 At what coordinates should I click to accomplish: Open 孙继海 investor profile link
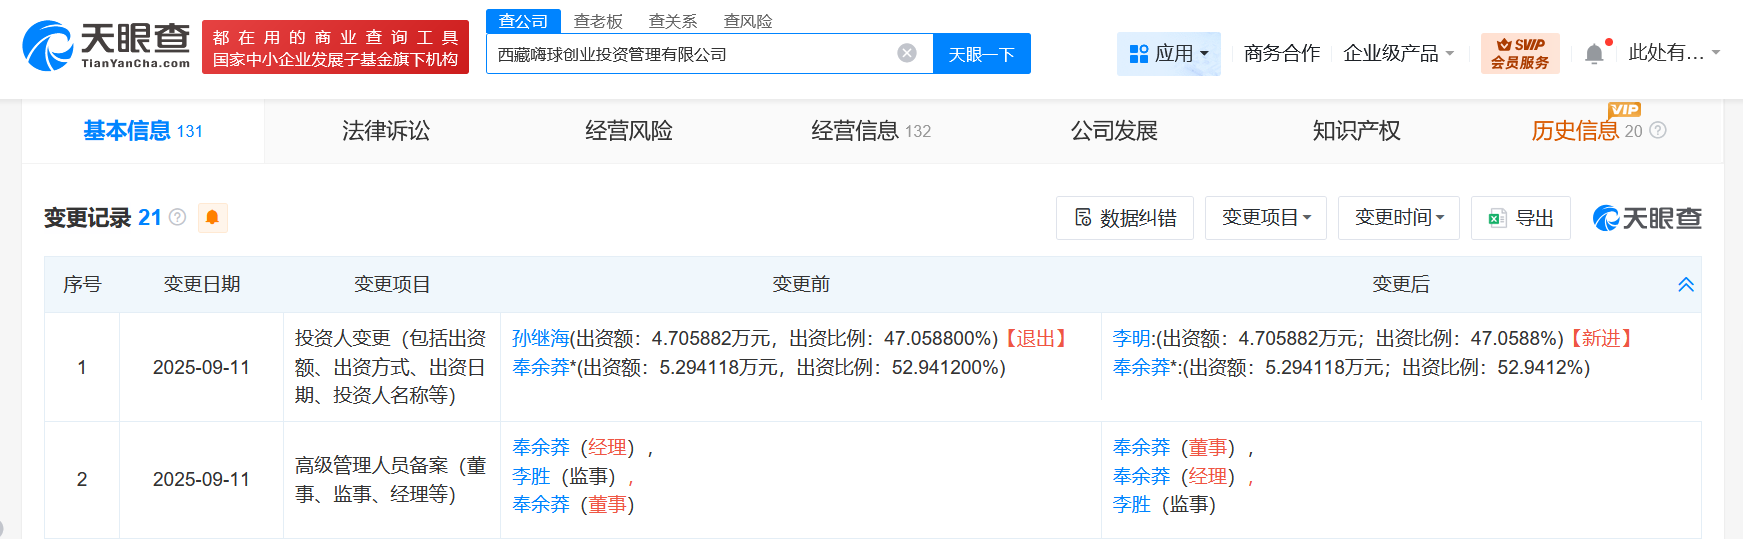(x=540, y=338)
